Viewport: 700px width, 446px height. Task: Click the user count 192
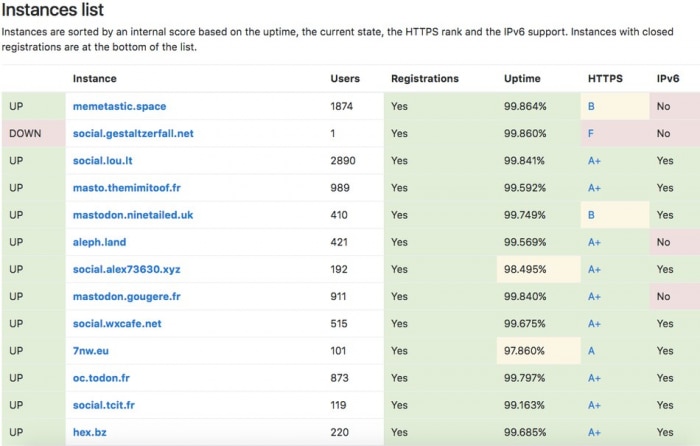[339, 270]
